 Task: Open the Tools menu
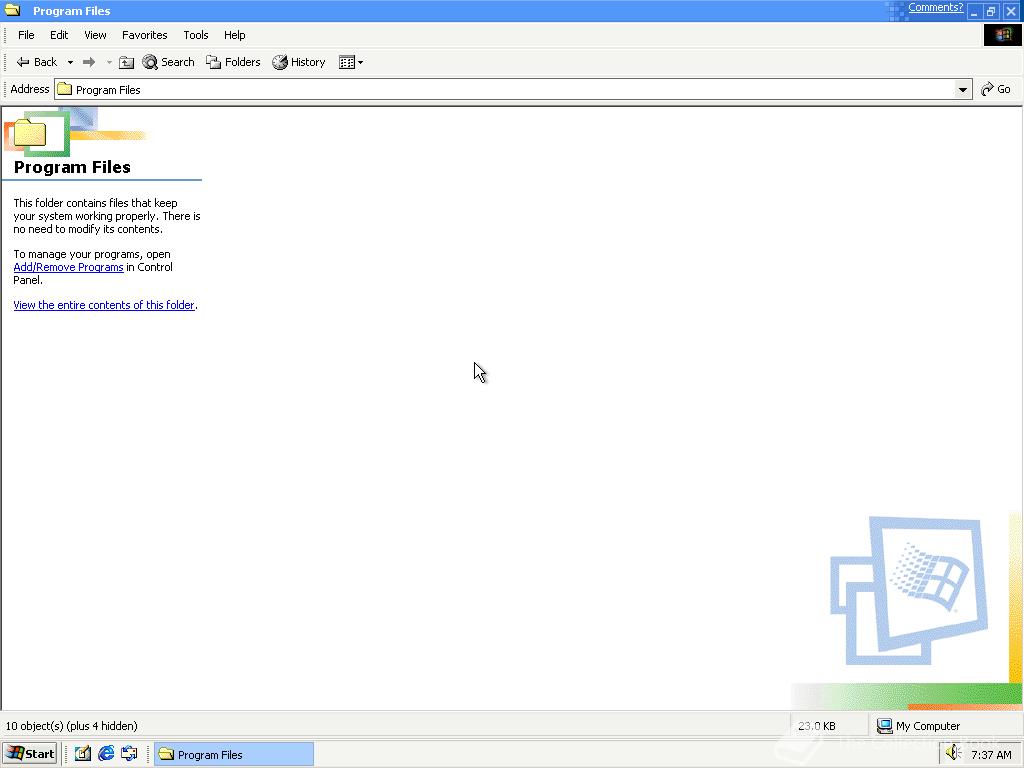[x=195, y=35]
